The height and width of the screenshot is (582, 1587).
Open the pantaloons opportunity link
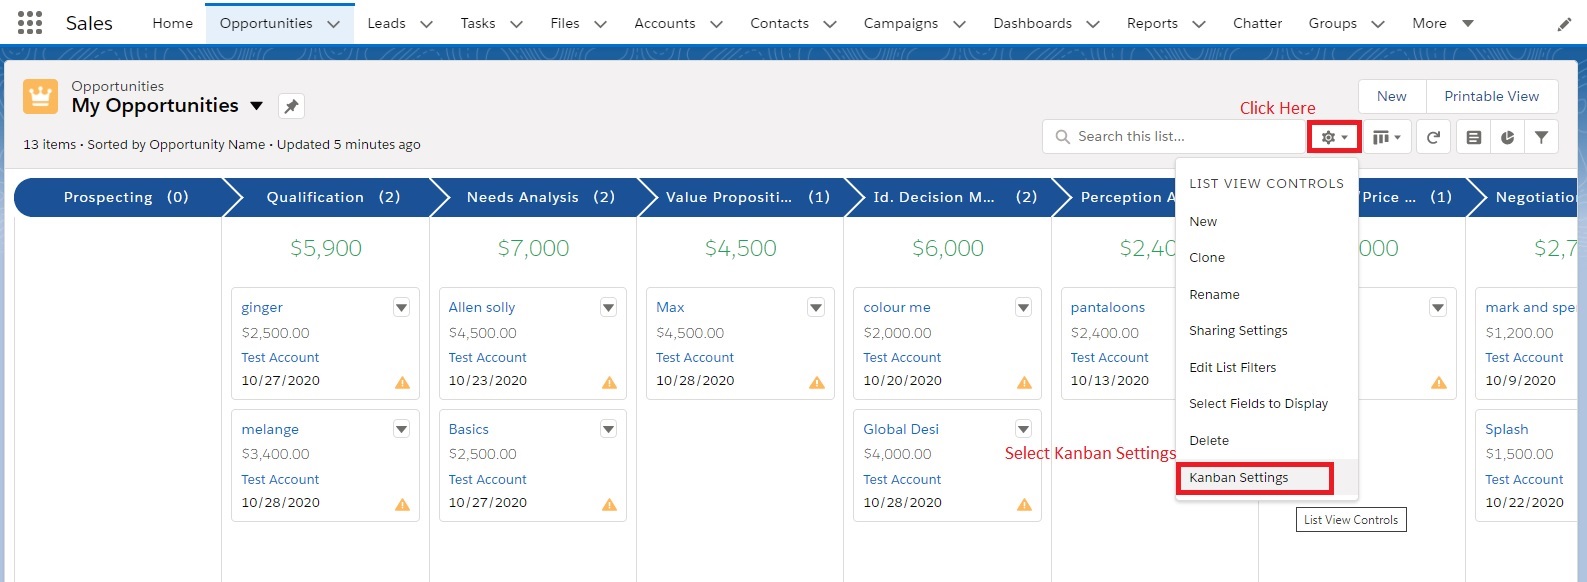click(x=1108, y=307)
